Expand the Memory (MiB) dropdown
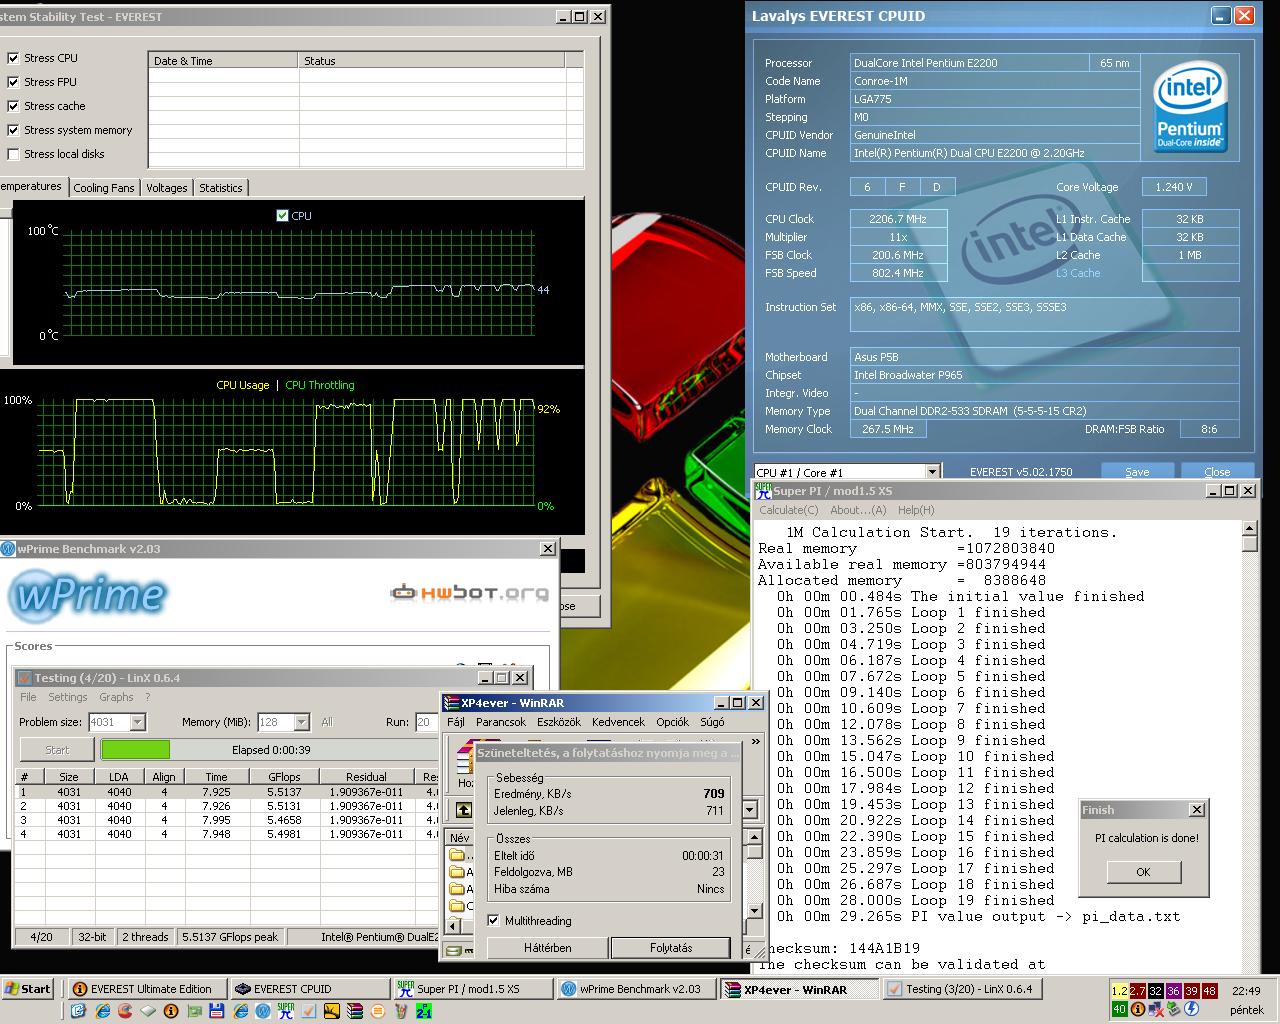 coord(301,722)
